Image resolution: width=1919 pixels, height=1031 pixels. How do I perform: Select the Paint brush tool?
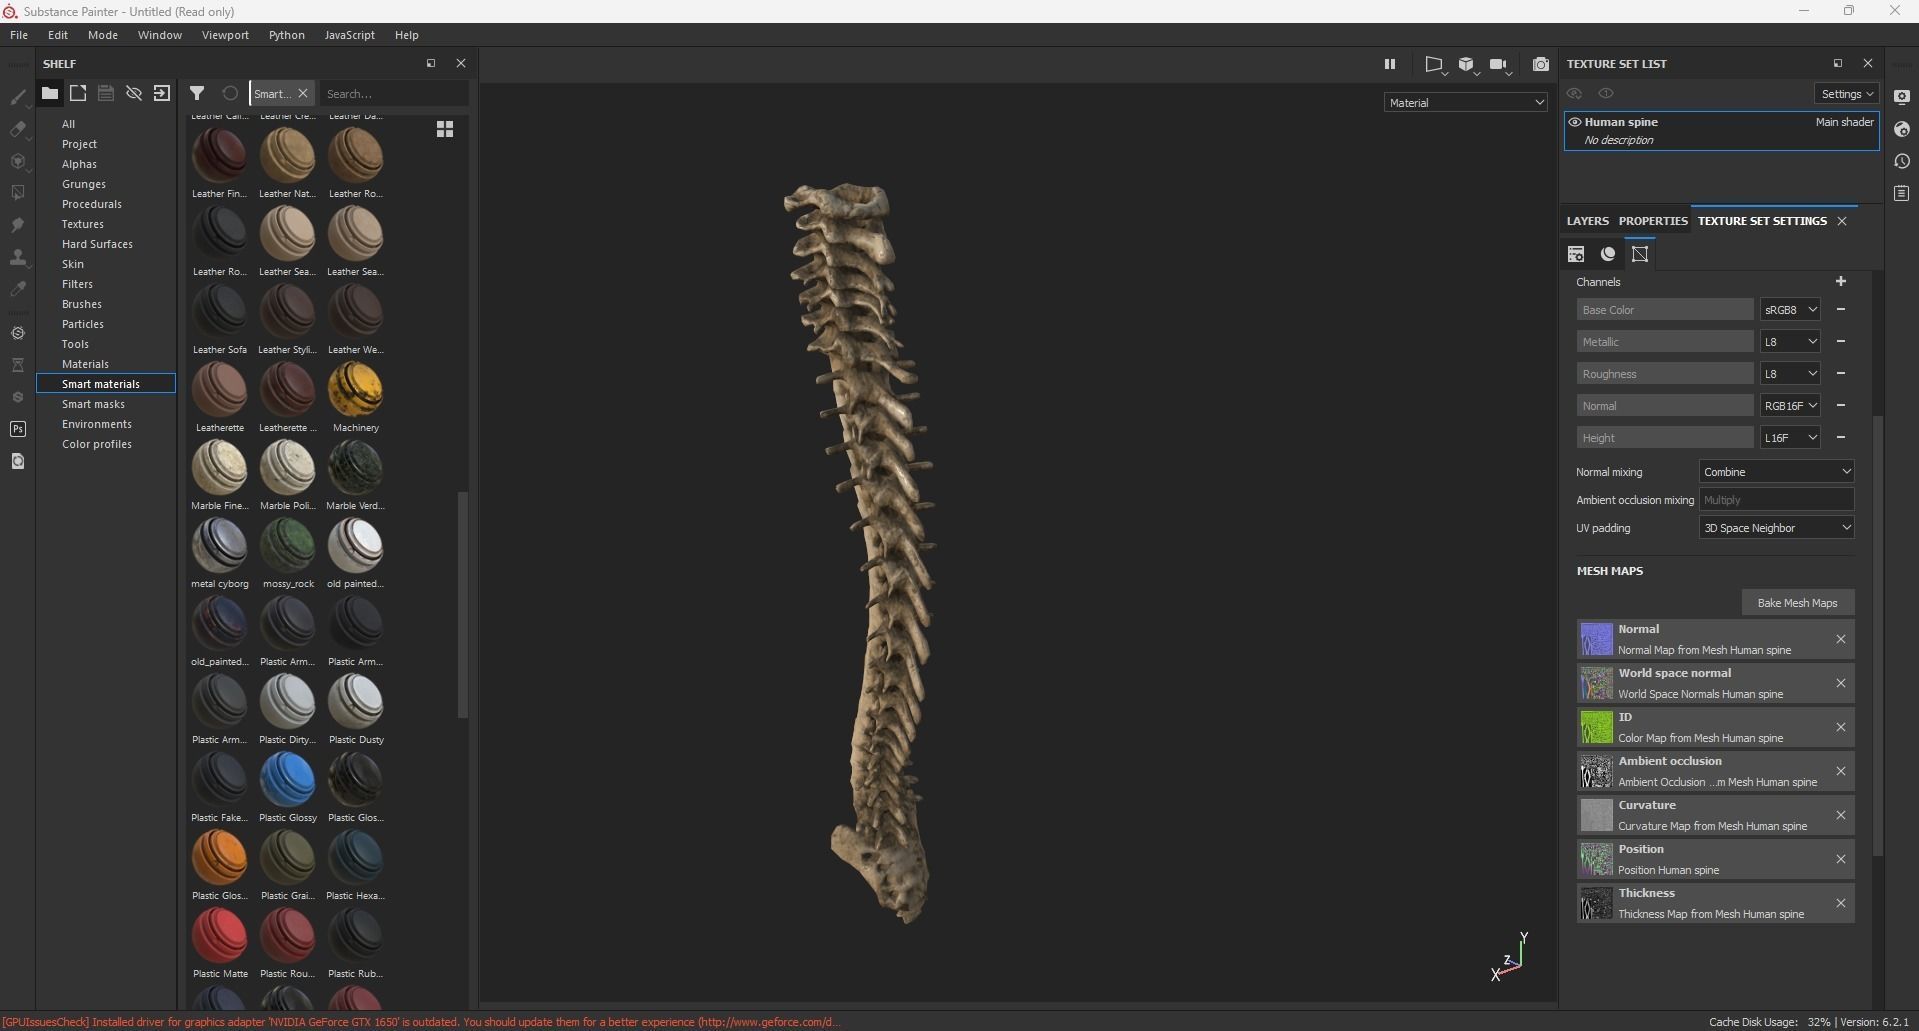[18, 97]
